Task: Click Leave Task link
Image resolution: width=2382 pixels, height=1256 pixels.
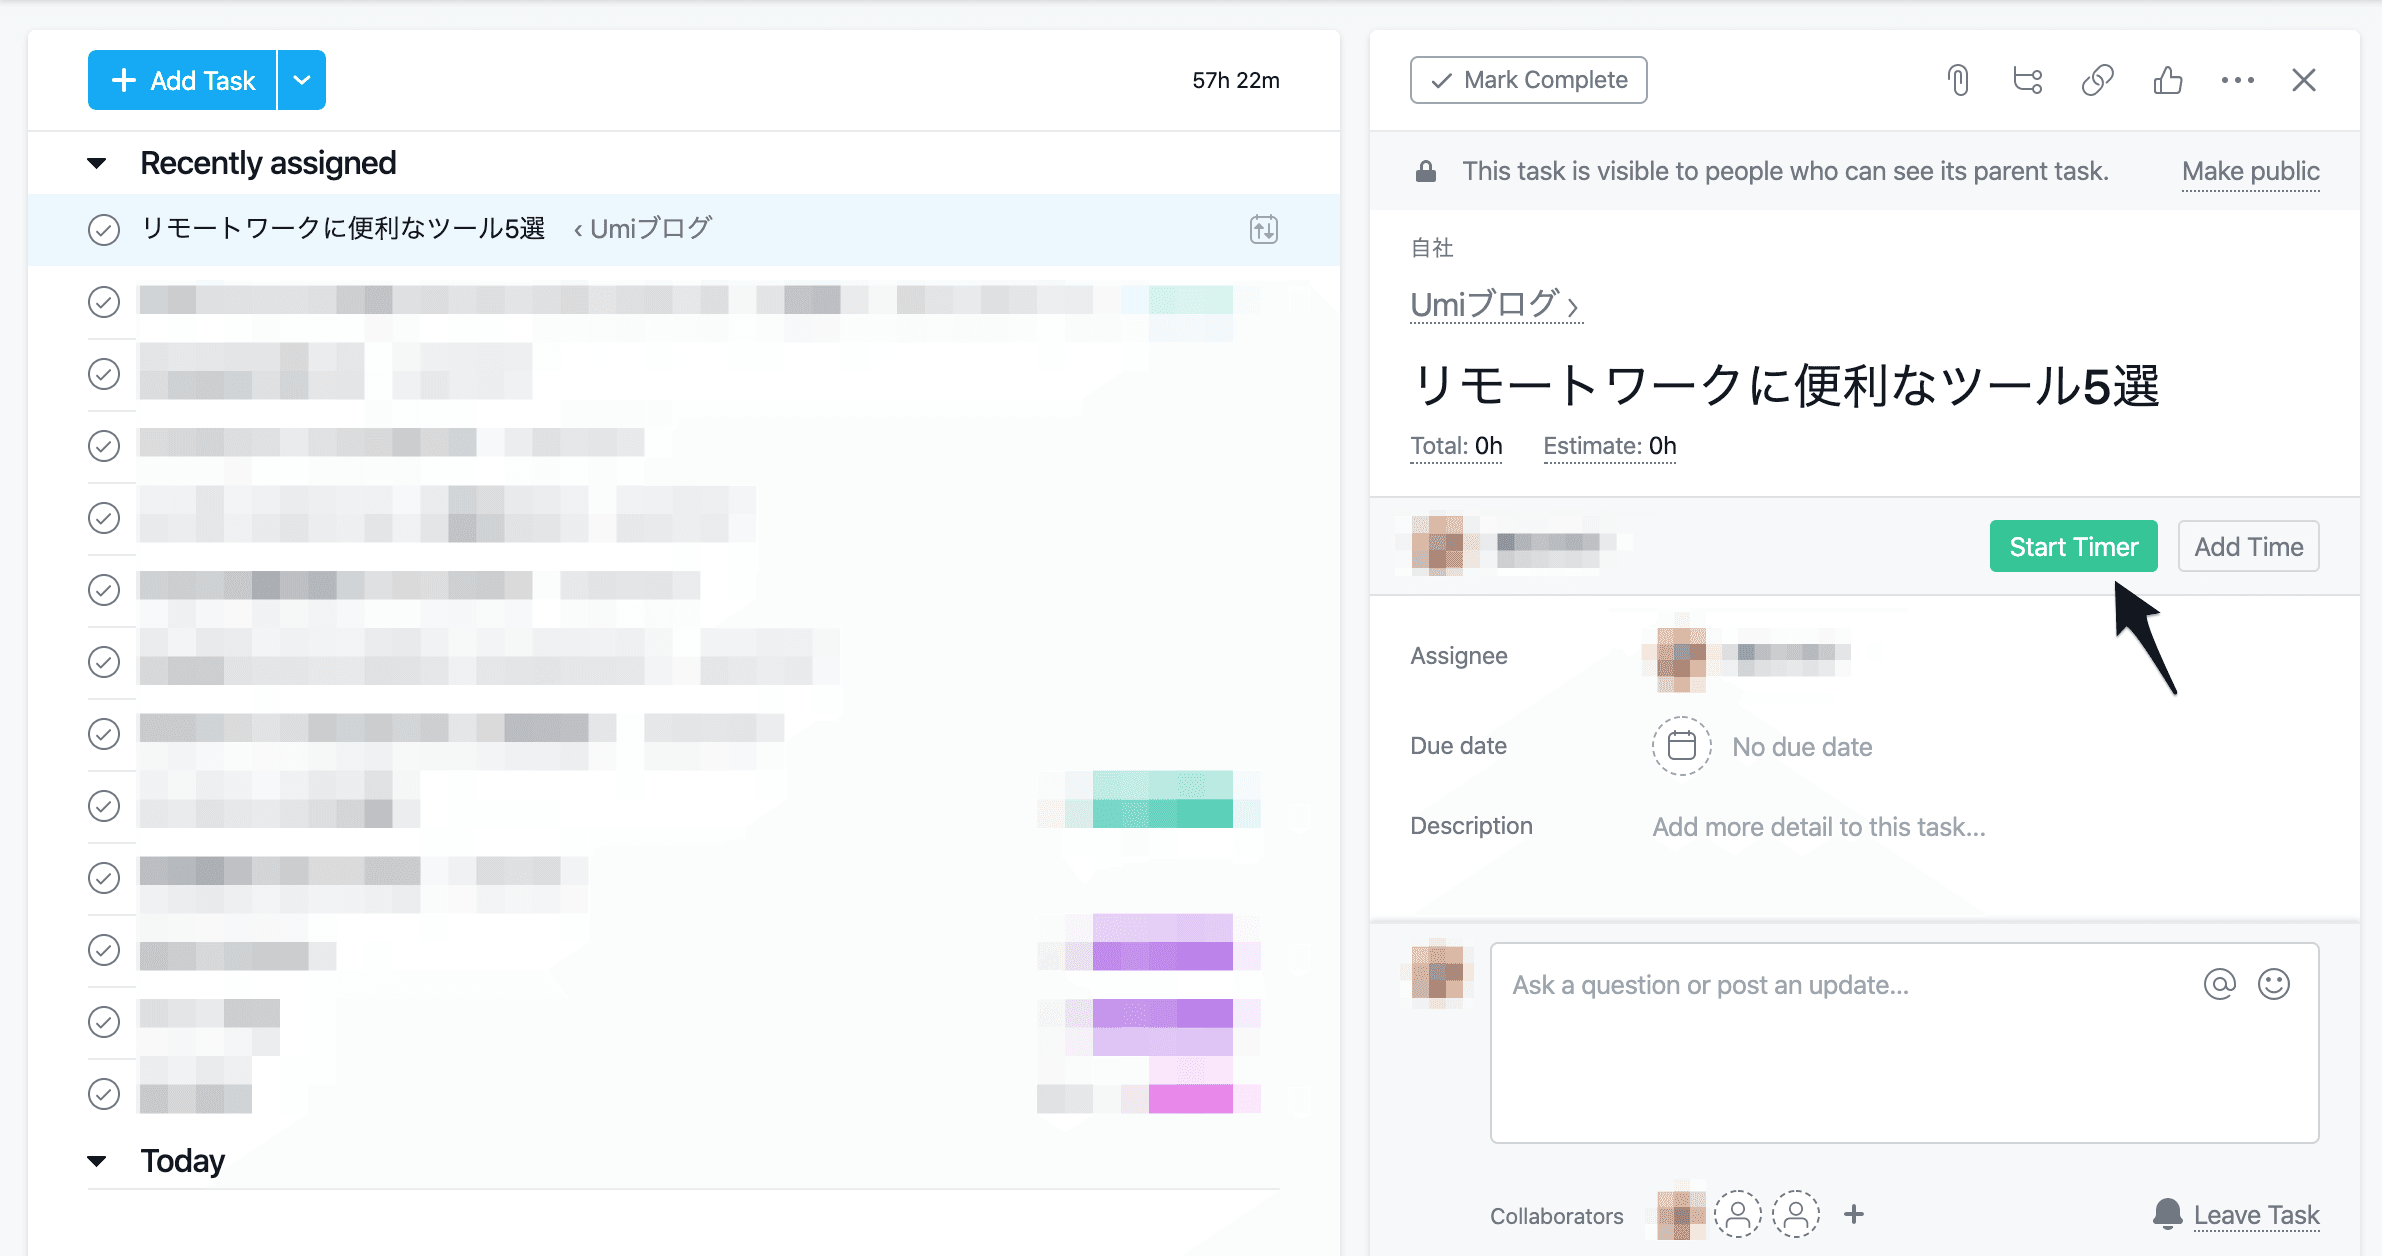Action: tap(2257, 1214)
